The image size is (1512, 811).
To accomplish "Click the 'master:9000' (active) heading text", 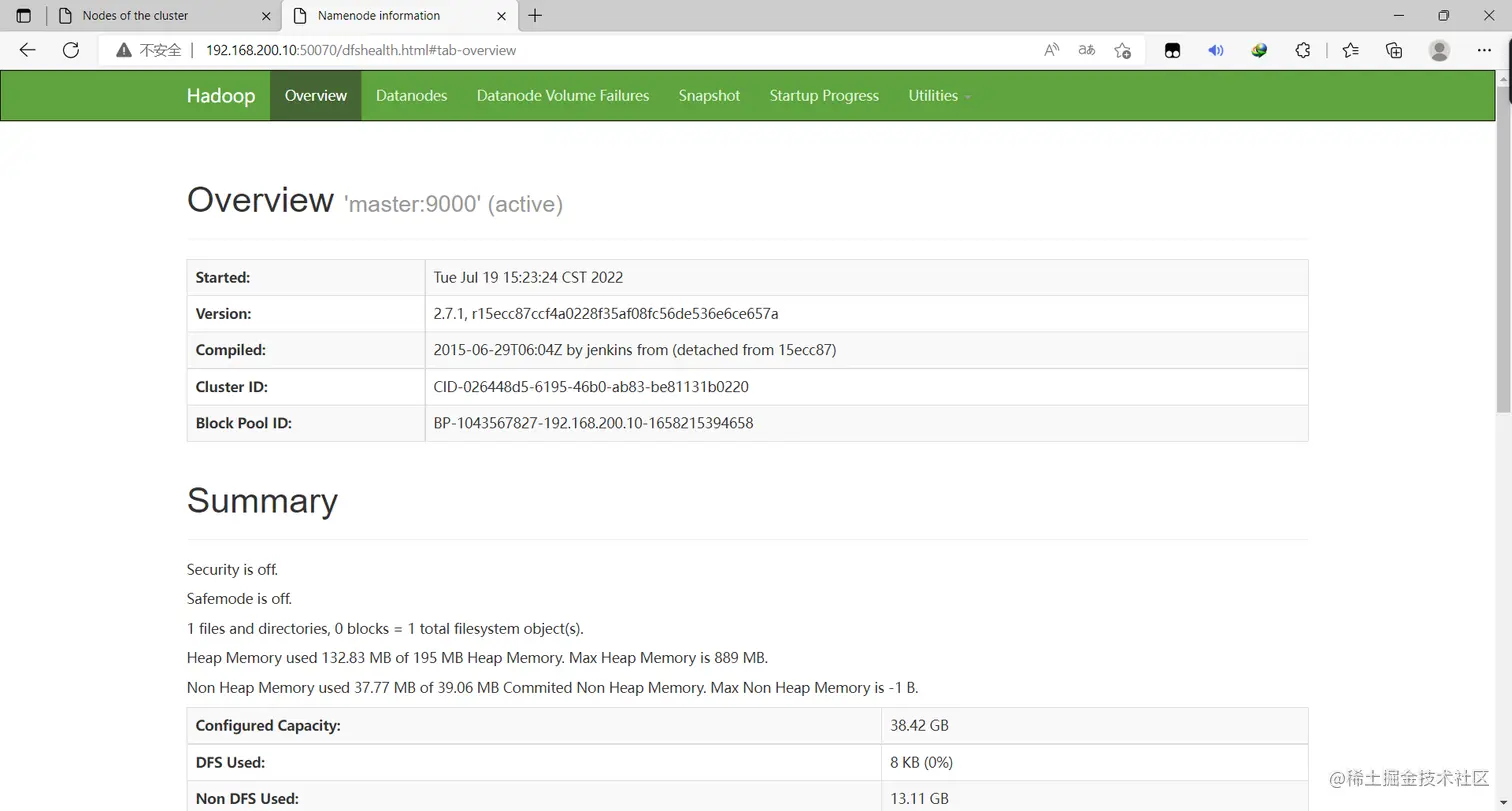I will 453,204.
